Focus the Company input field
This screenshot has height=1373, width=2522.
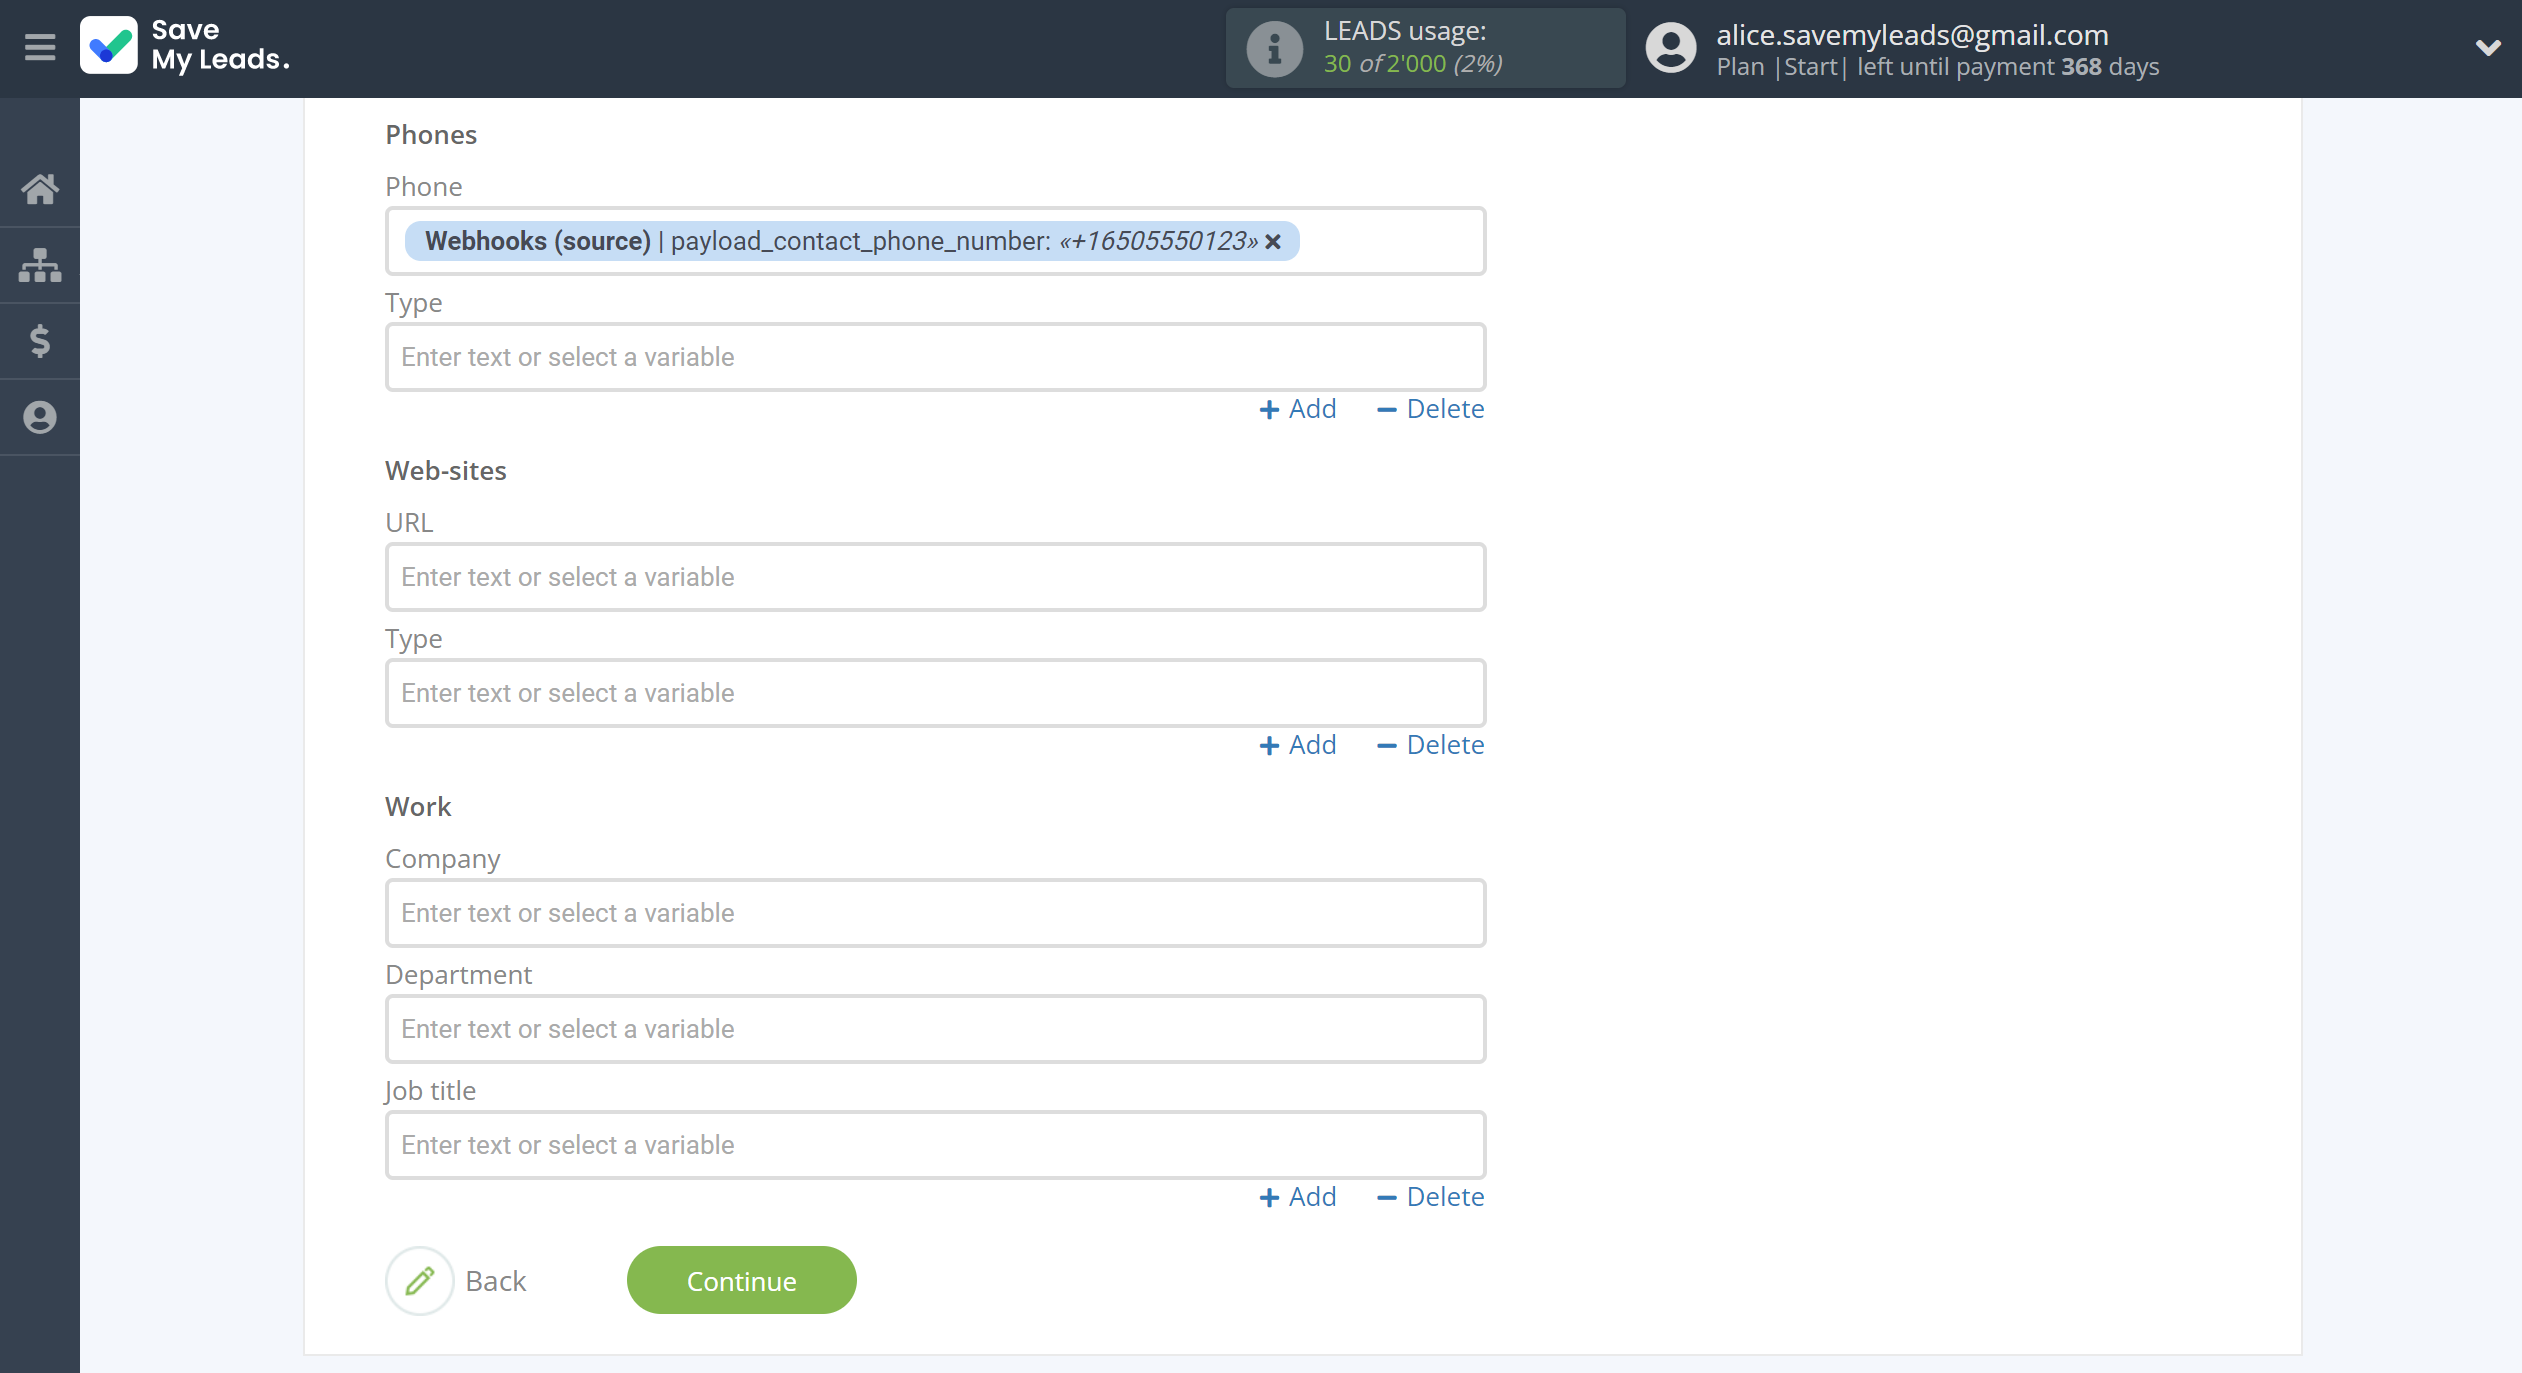tap(935, 913)
